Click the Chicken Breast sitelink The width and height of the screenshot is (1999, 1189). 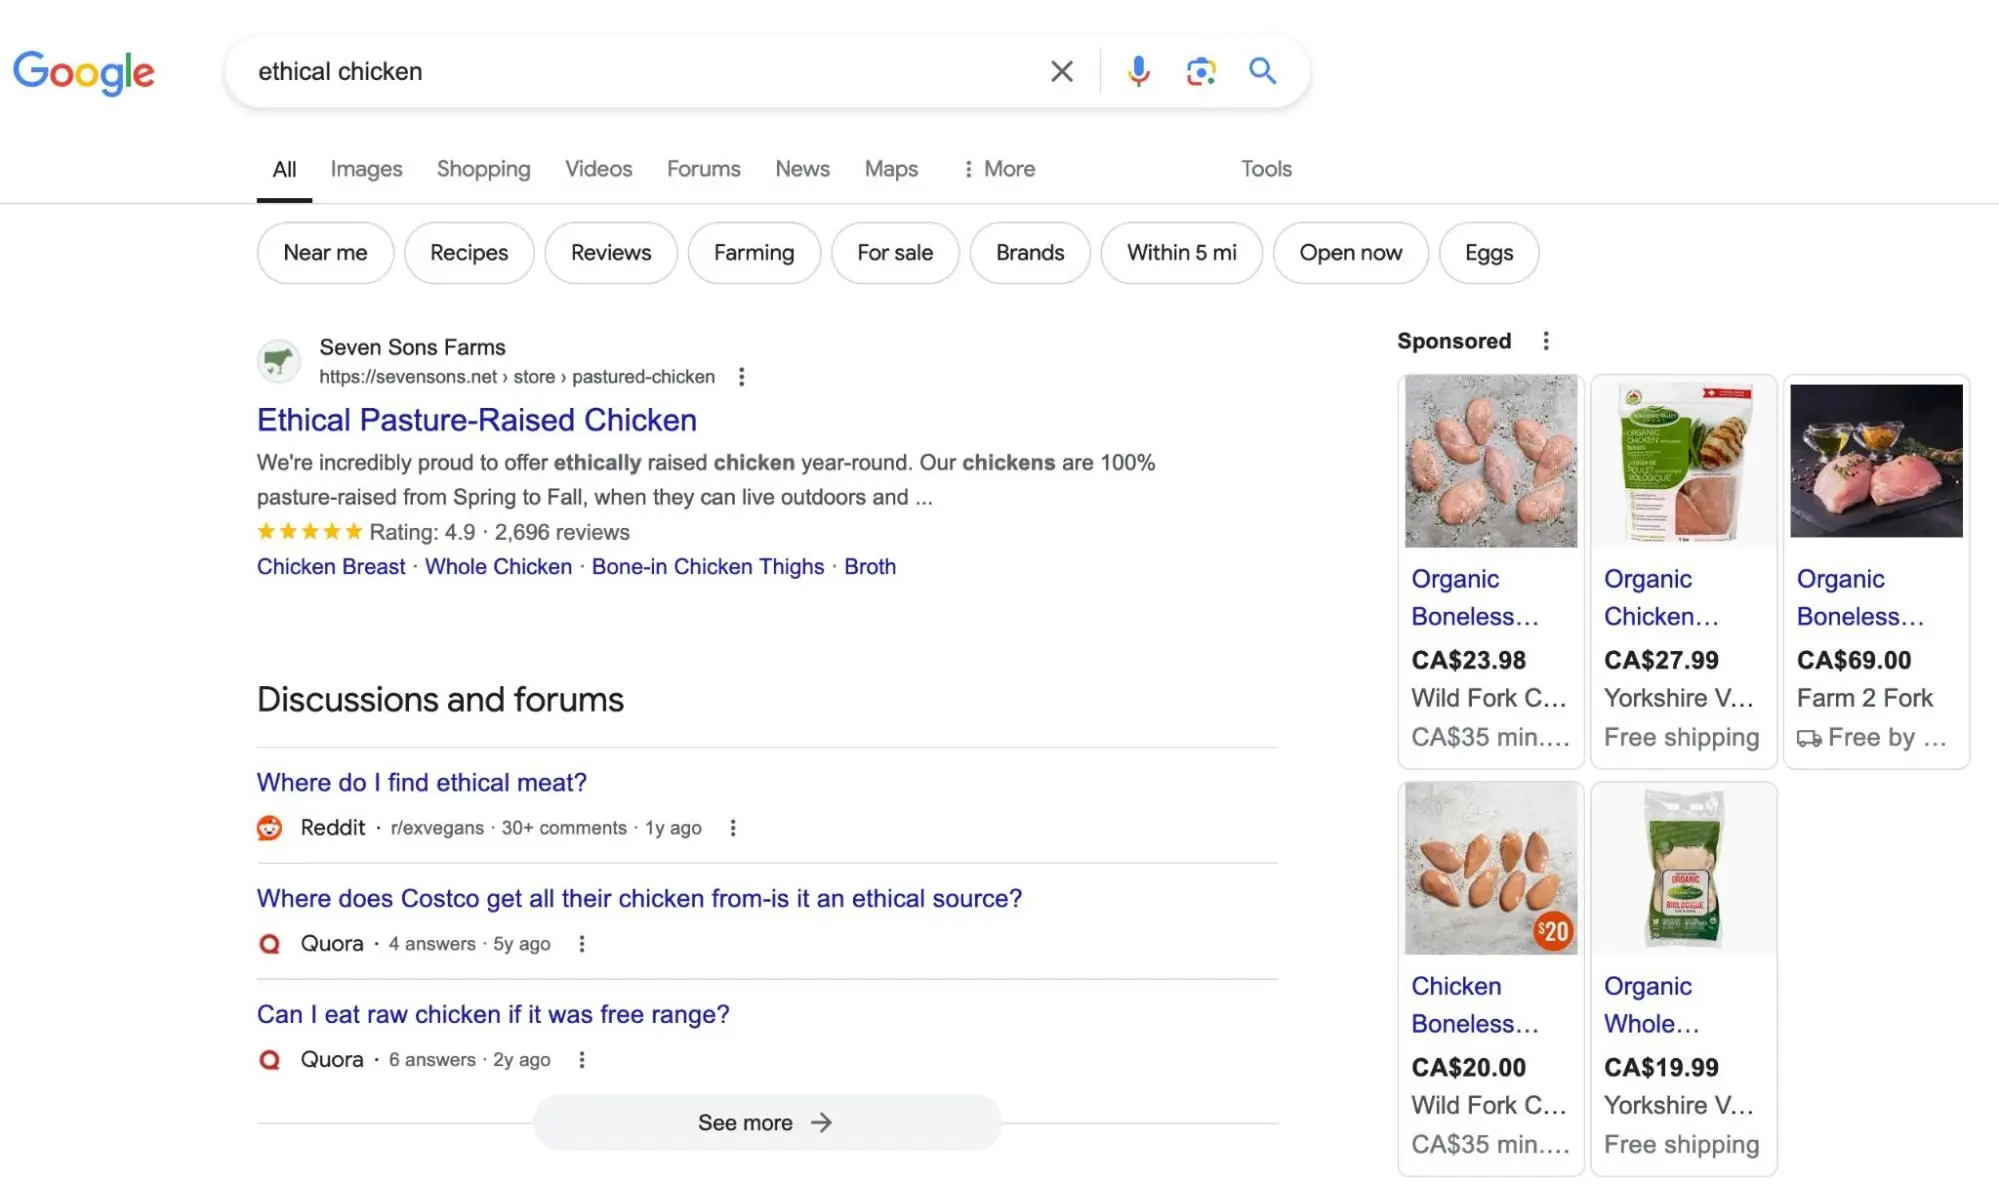coord(331,566)
